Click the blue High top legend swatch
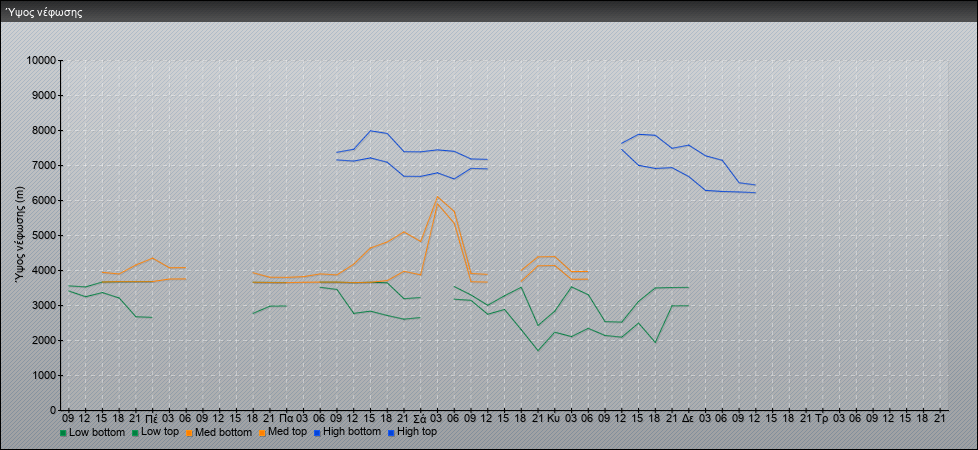This screenshot has width=978, height=450. tap(390, 433)
